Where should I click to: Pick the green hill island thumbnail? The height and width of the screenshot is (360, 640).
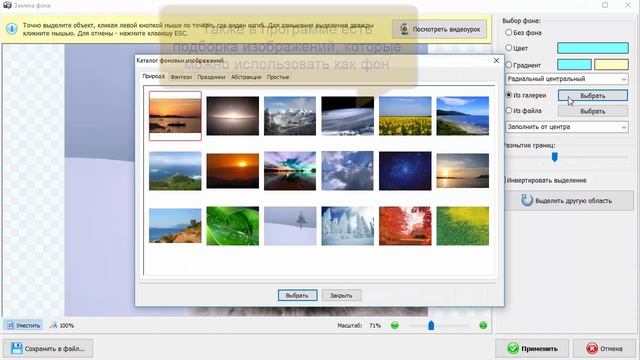175,171
